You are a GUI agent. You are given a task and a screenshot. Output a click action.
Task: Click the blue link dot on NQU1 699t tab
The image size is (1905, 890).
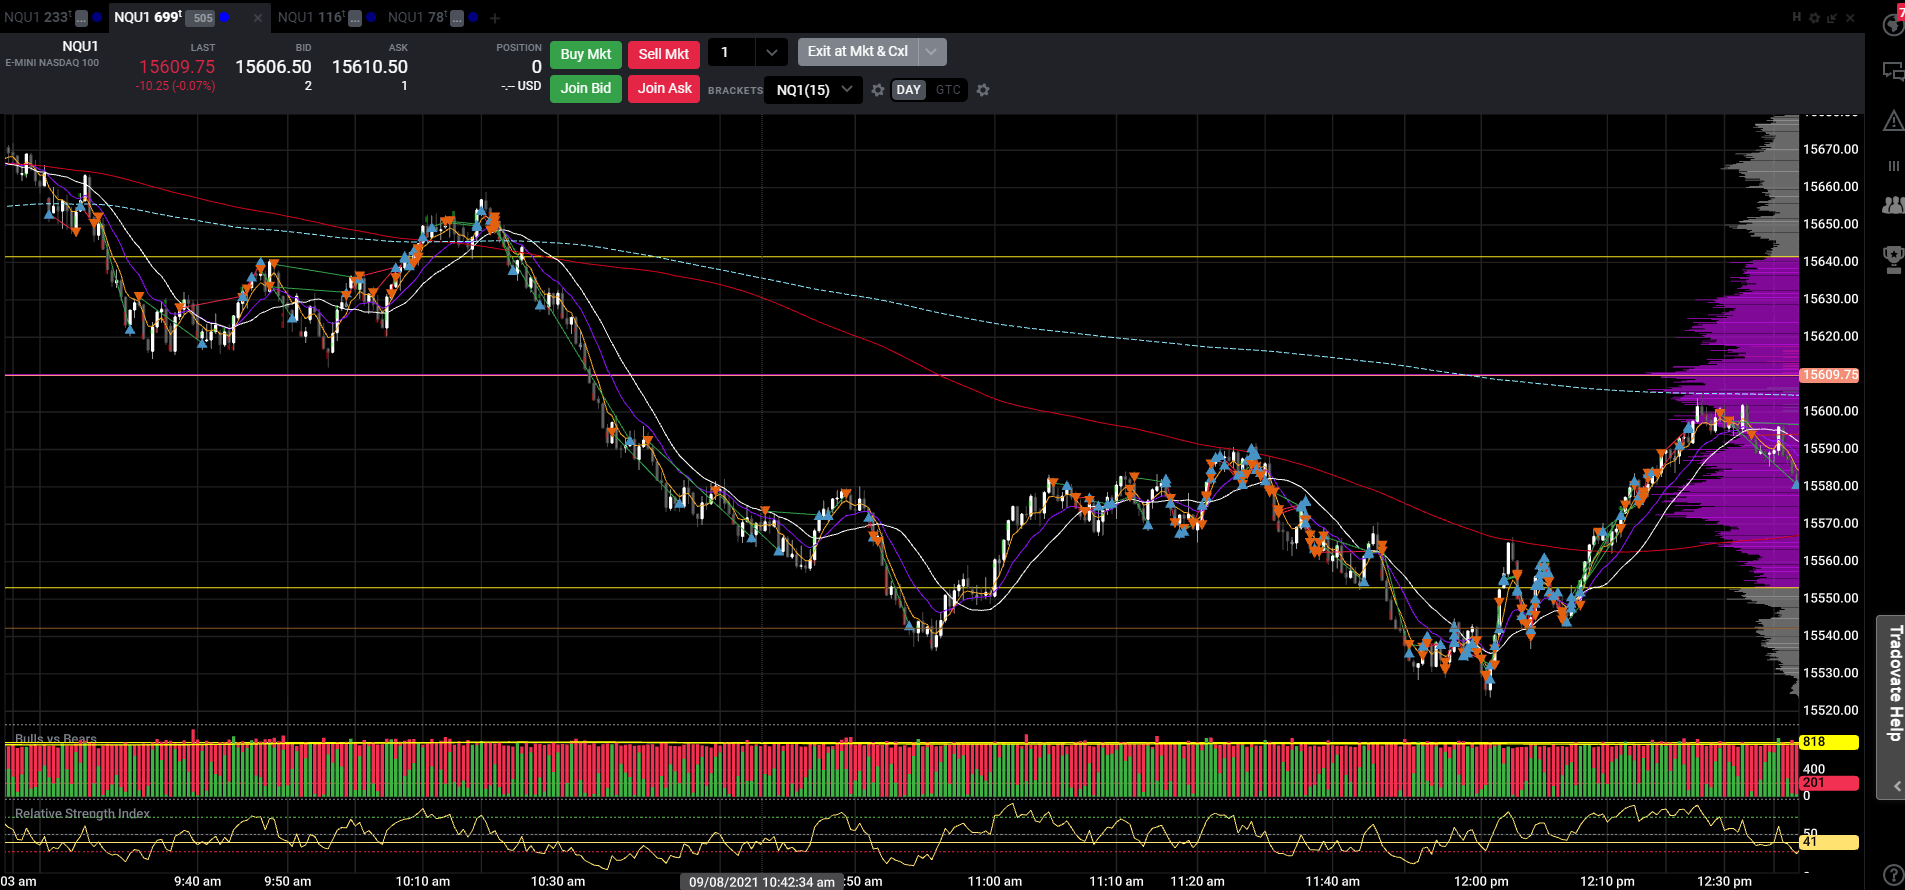pos(224,17)
